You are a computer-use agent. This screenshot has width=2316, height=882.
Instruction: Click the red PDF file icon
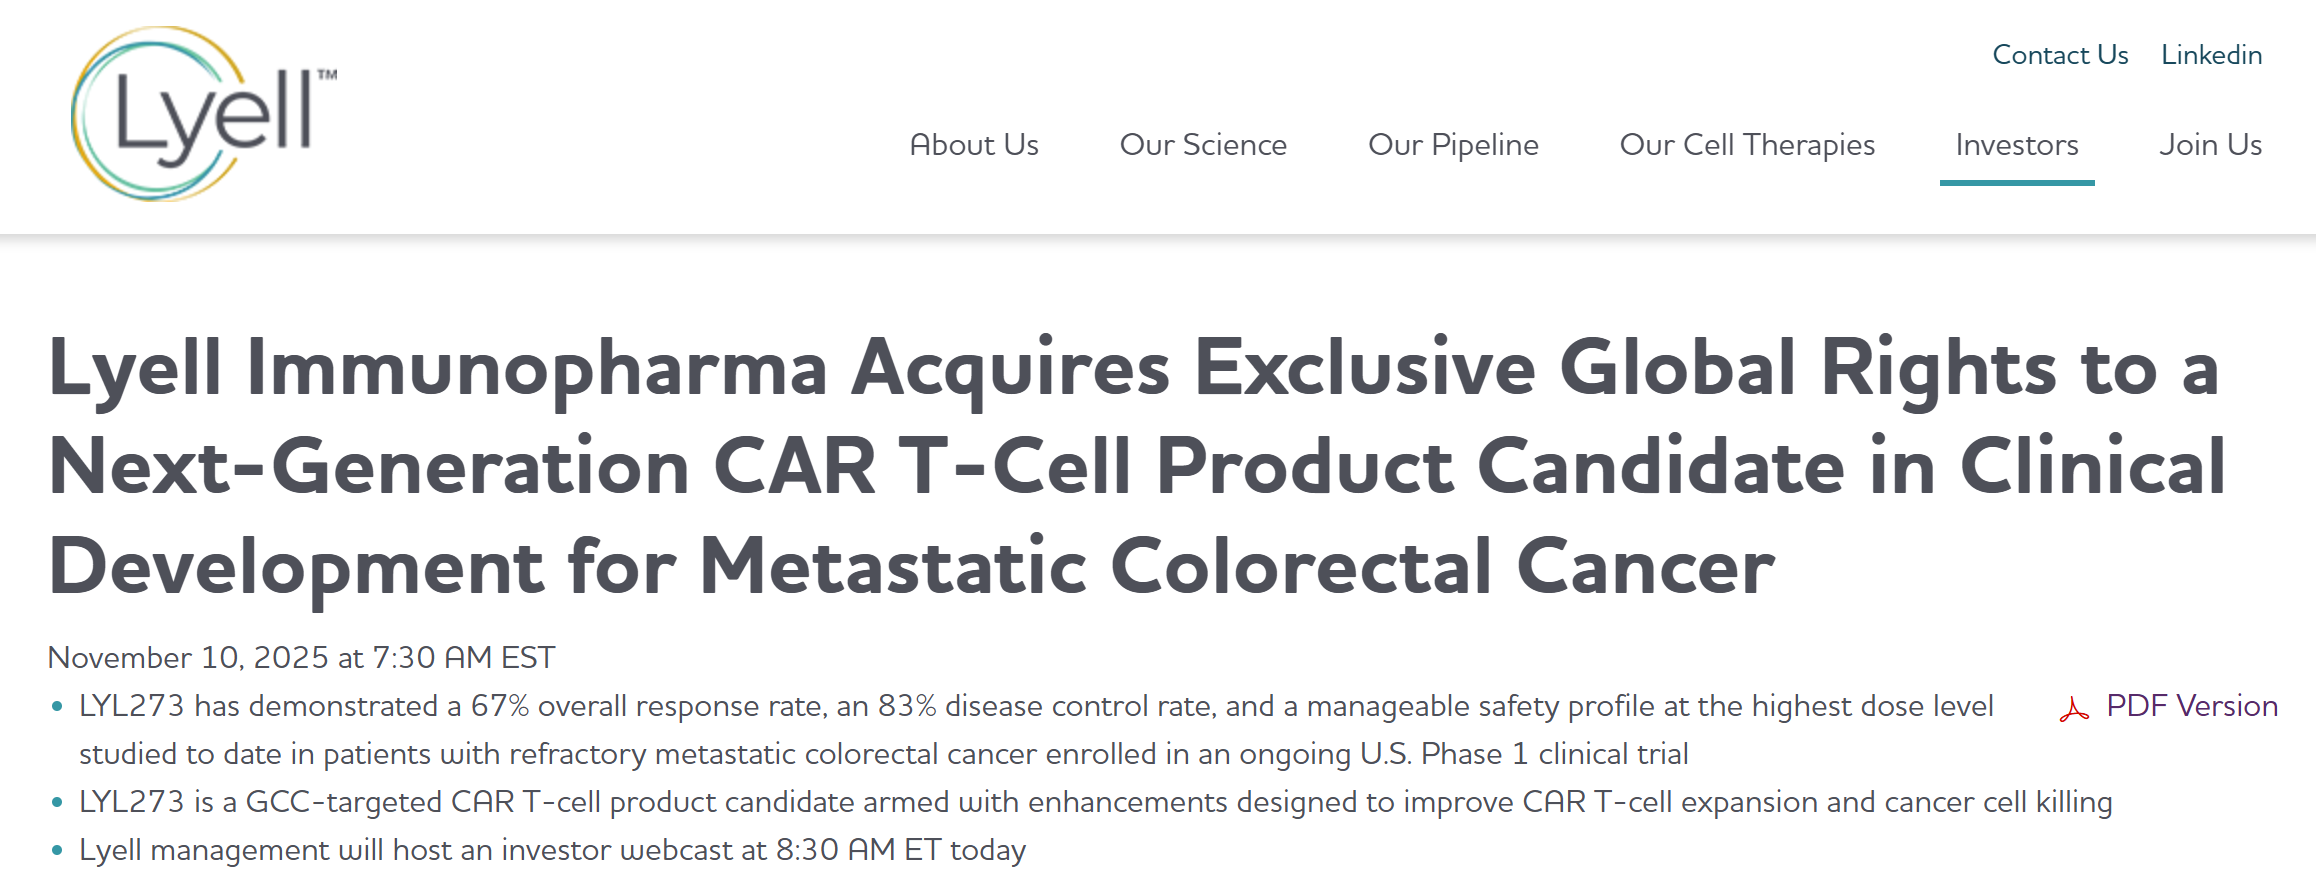click(x=2074, y=710)
